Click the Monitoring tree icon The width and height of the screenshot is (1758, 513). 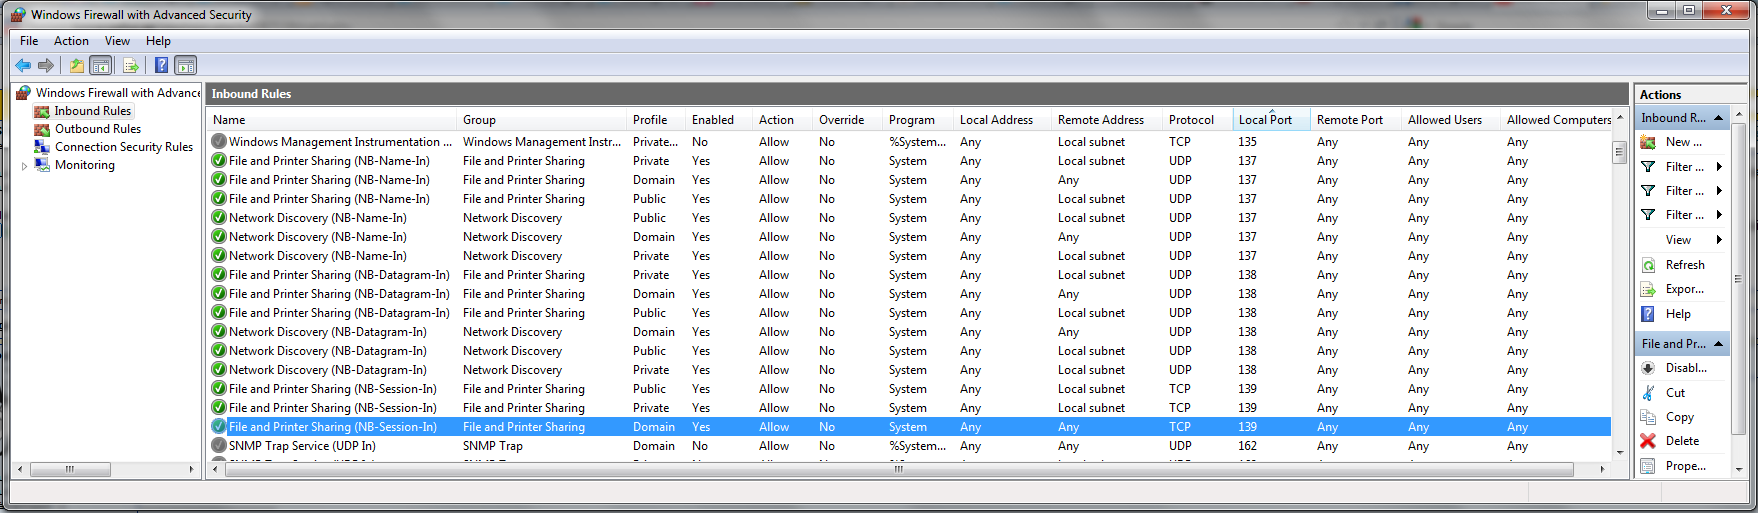pyautogui.click(x=42, y=165)
